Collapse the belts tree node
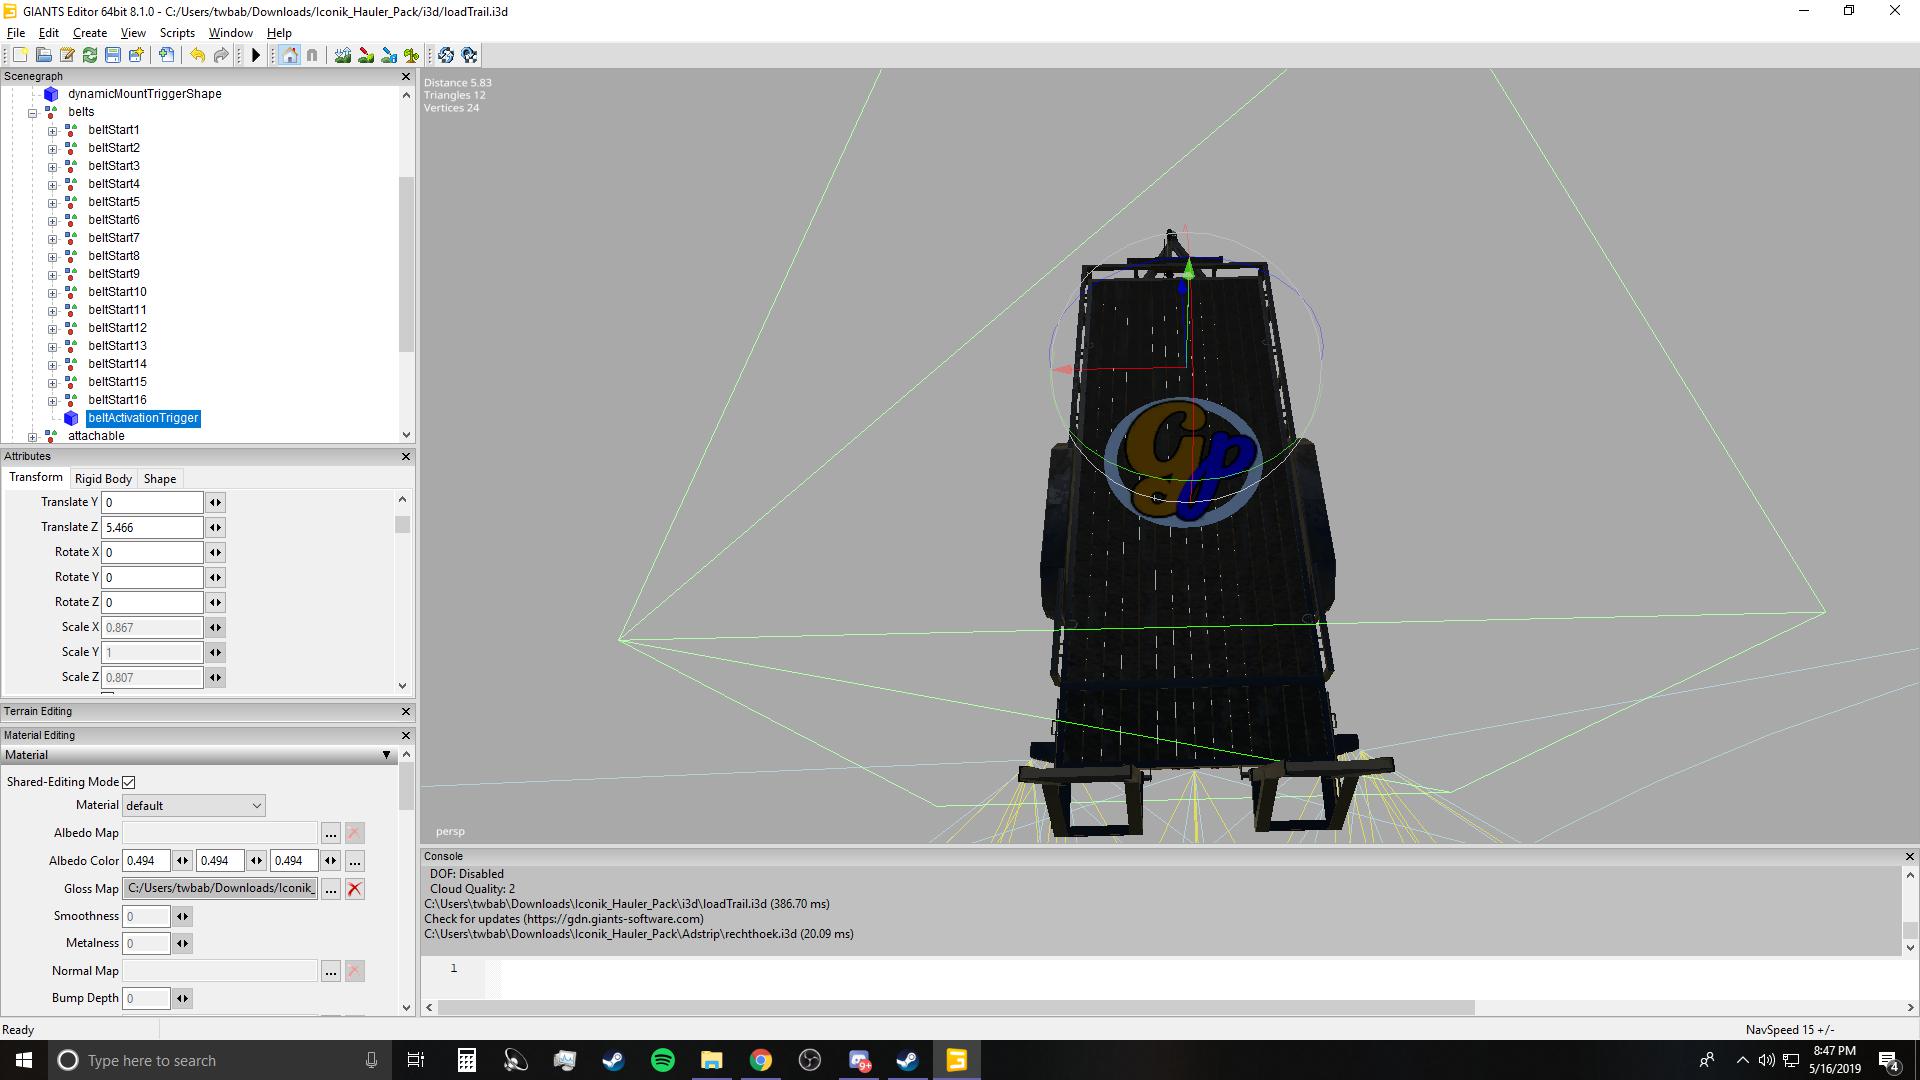The width and height of the screenshot is (1920, 1080). click(x=33, y=112)
